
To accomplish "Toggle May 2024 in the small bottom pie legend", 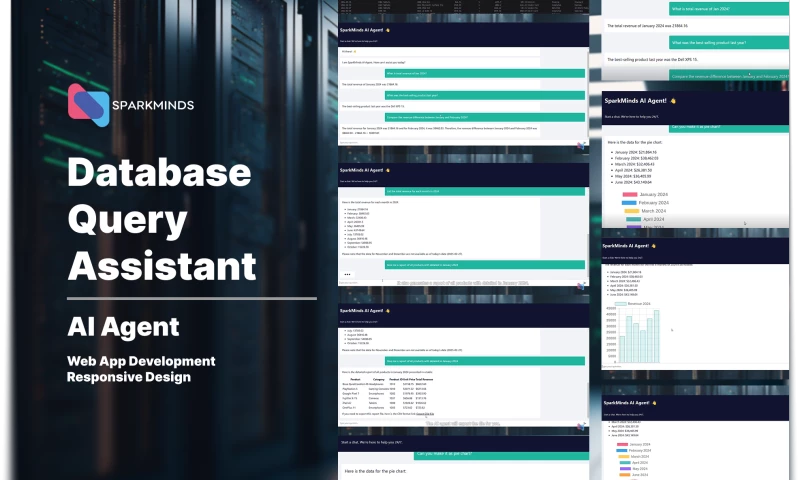I will [x=634, y=469].
